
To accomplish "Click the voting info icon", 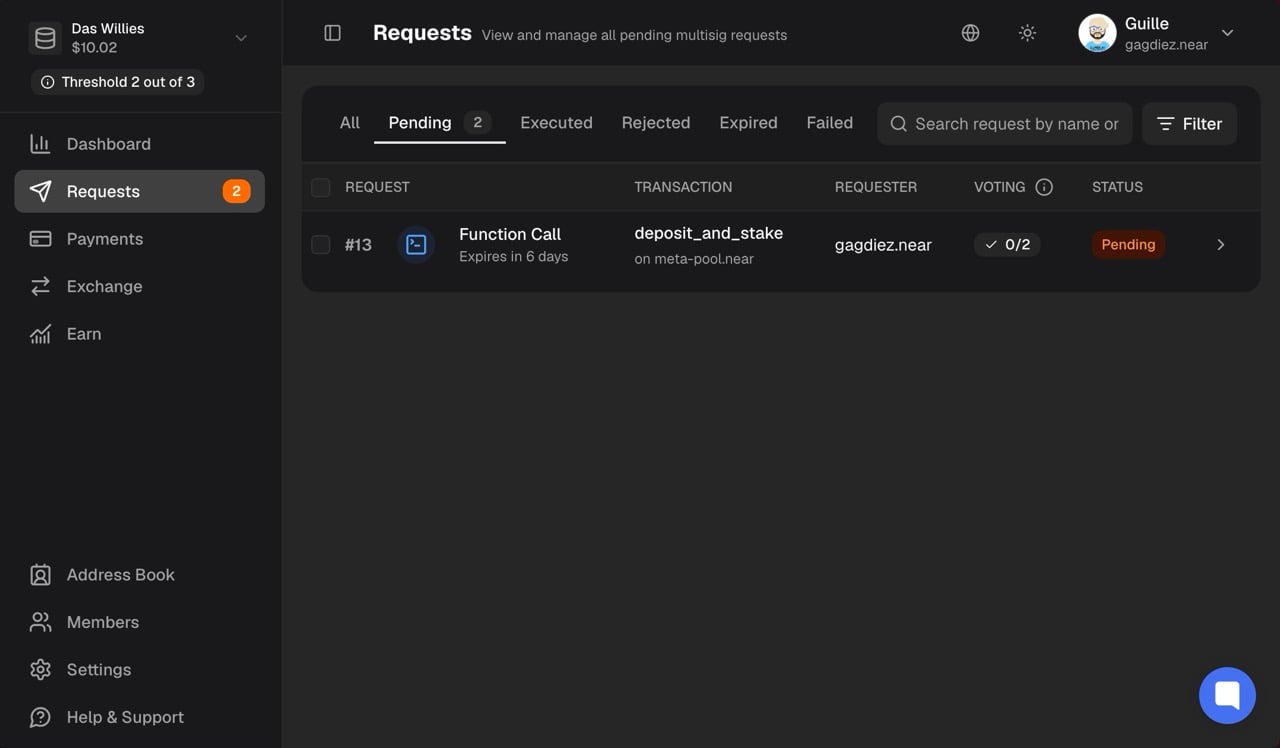I will point(1044,187).
